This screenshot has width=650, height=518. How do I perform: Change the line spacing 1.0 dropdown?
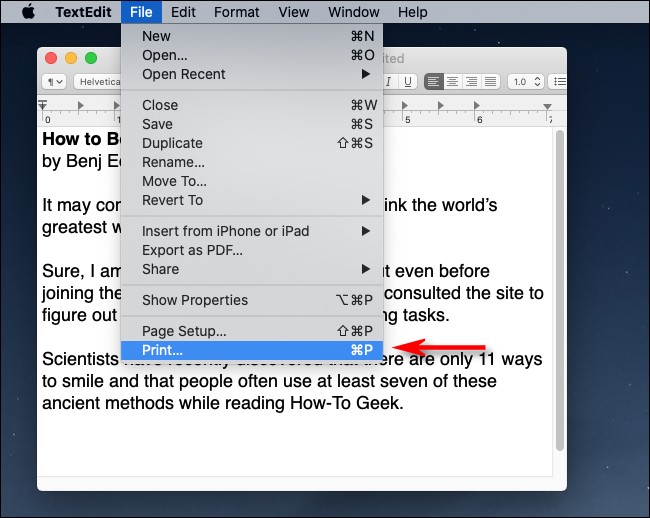(525, 82)
